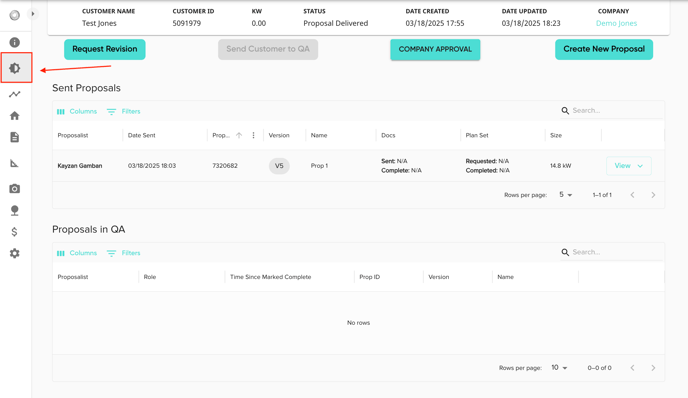Click search magnifier in Proposals in QA
The height and width of the screenshot is (398, 688).
(x=565, y=252)
